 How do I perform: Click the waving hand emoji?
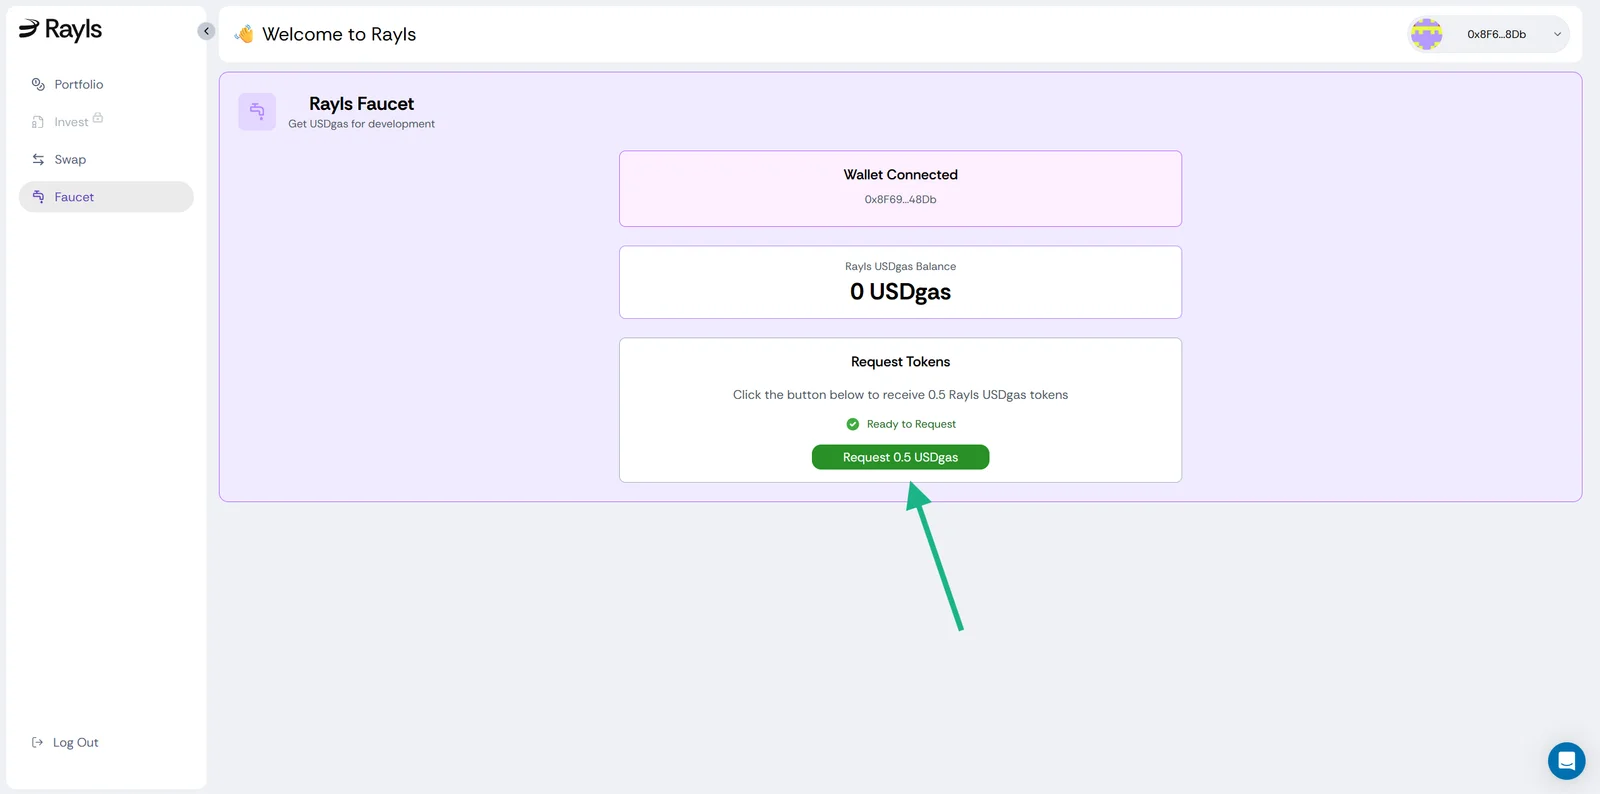[244, 34]
